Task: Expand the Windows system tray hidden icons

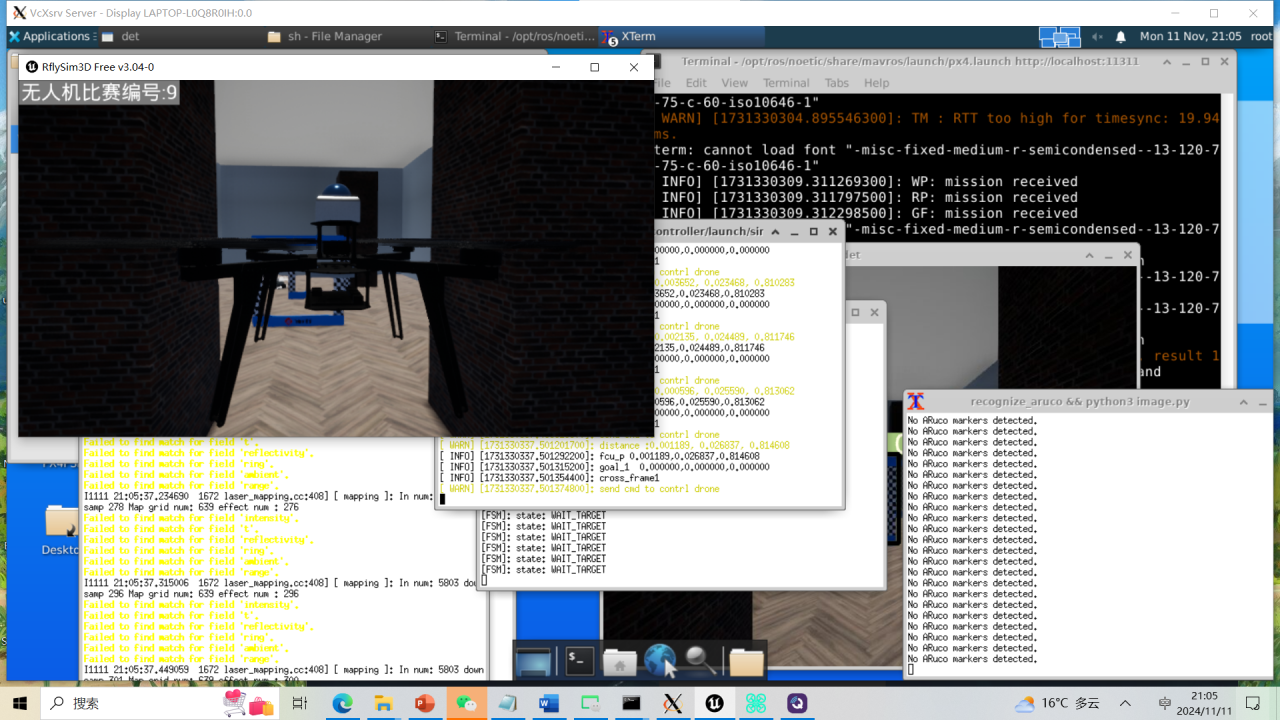Action: tap(1125, 703)
